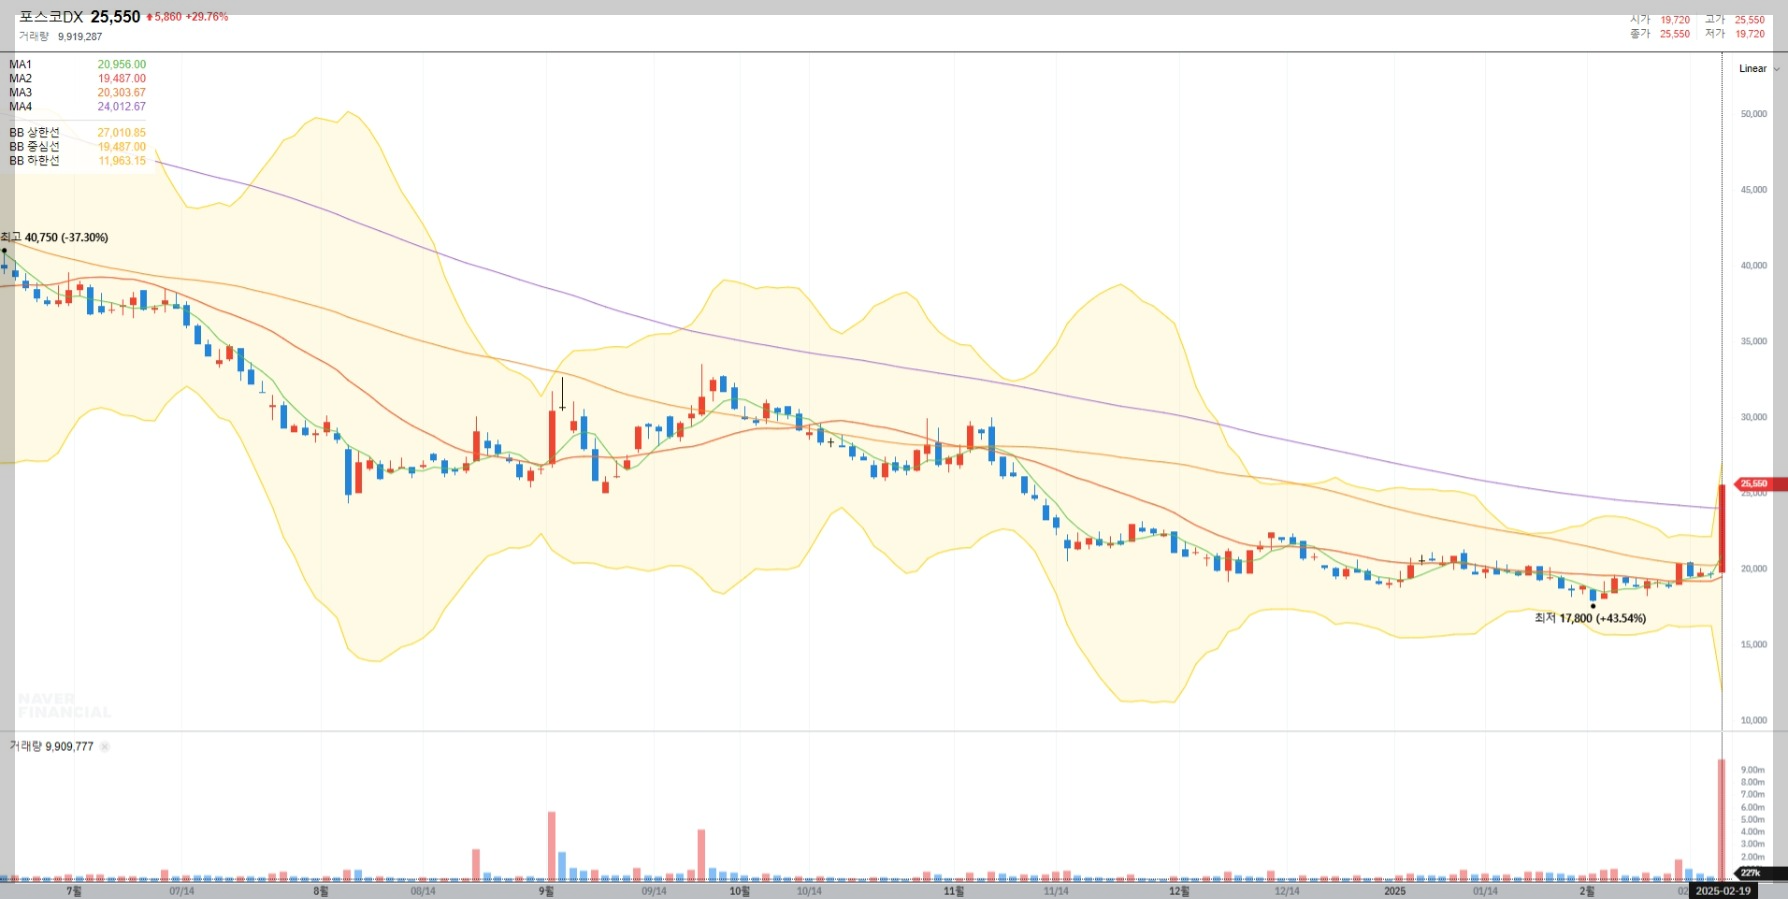Click the 9.00m volume axis label
This screenshot has height=899, width=1788.
1753,771
